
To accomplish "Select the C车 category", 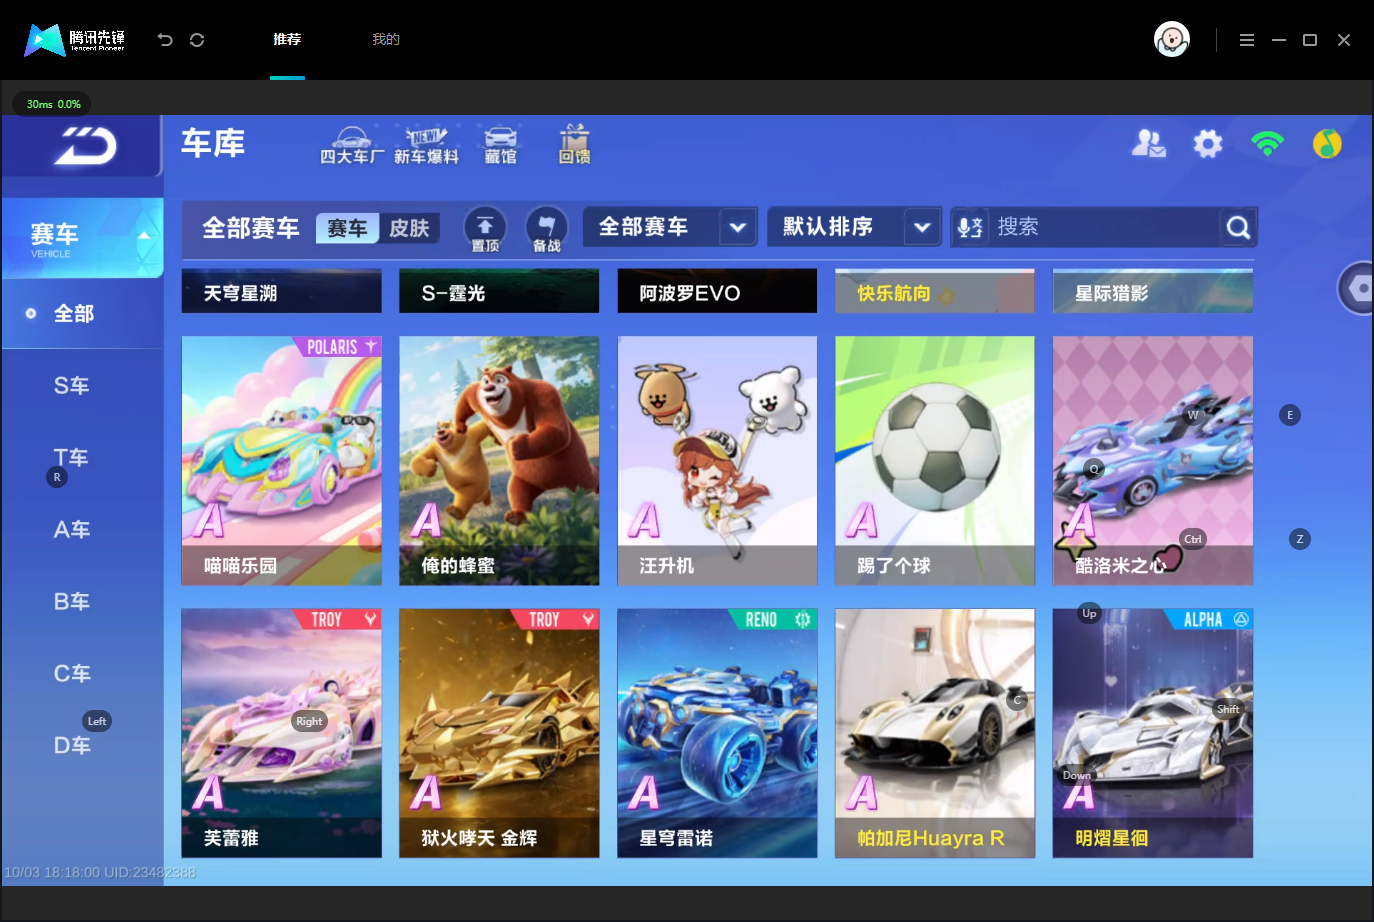I will [72, 674].
